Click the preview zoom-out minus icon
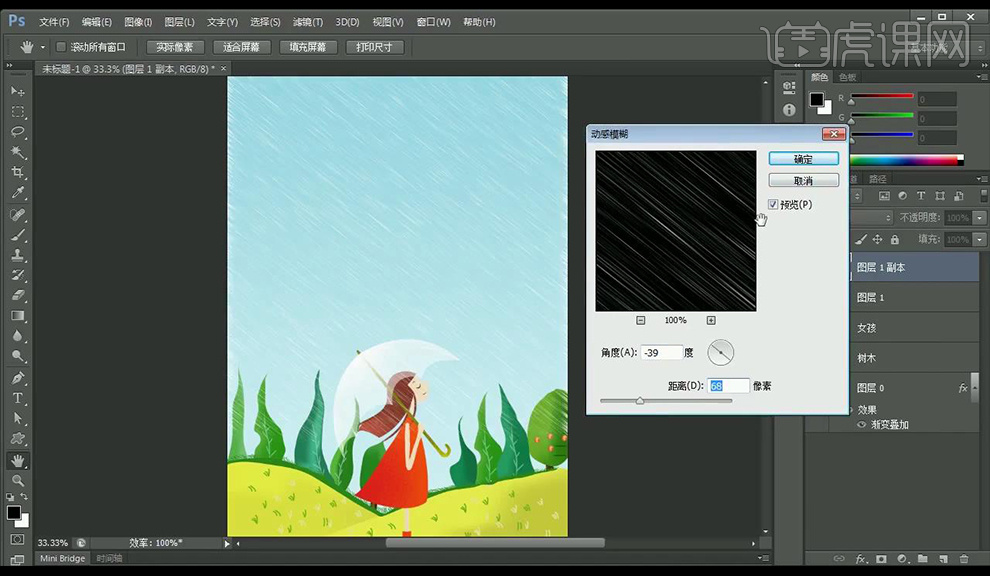The image size is (990, 576). [x=641, y=320]
